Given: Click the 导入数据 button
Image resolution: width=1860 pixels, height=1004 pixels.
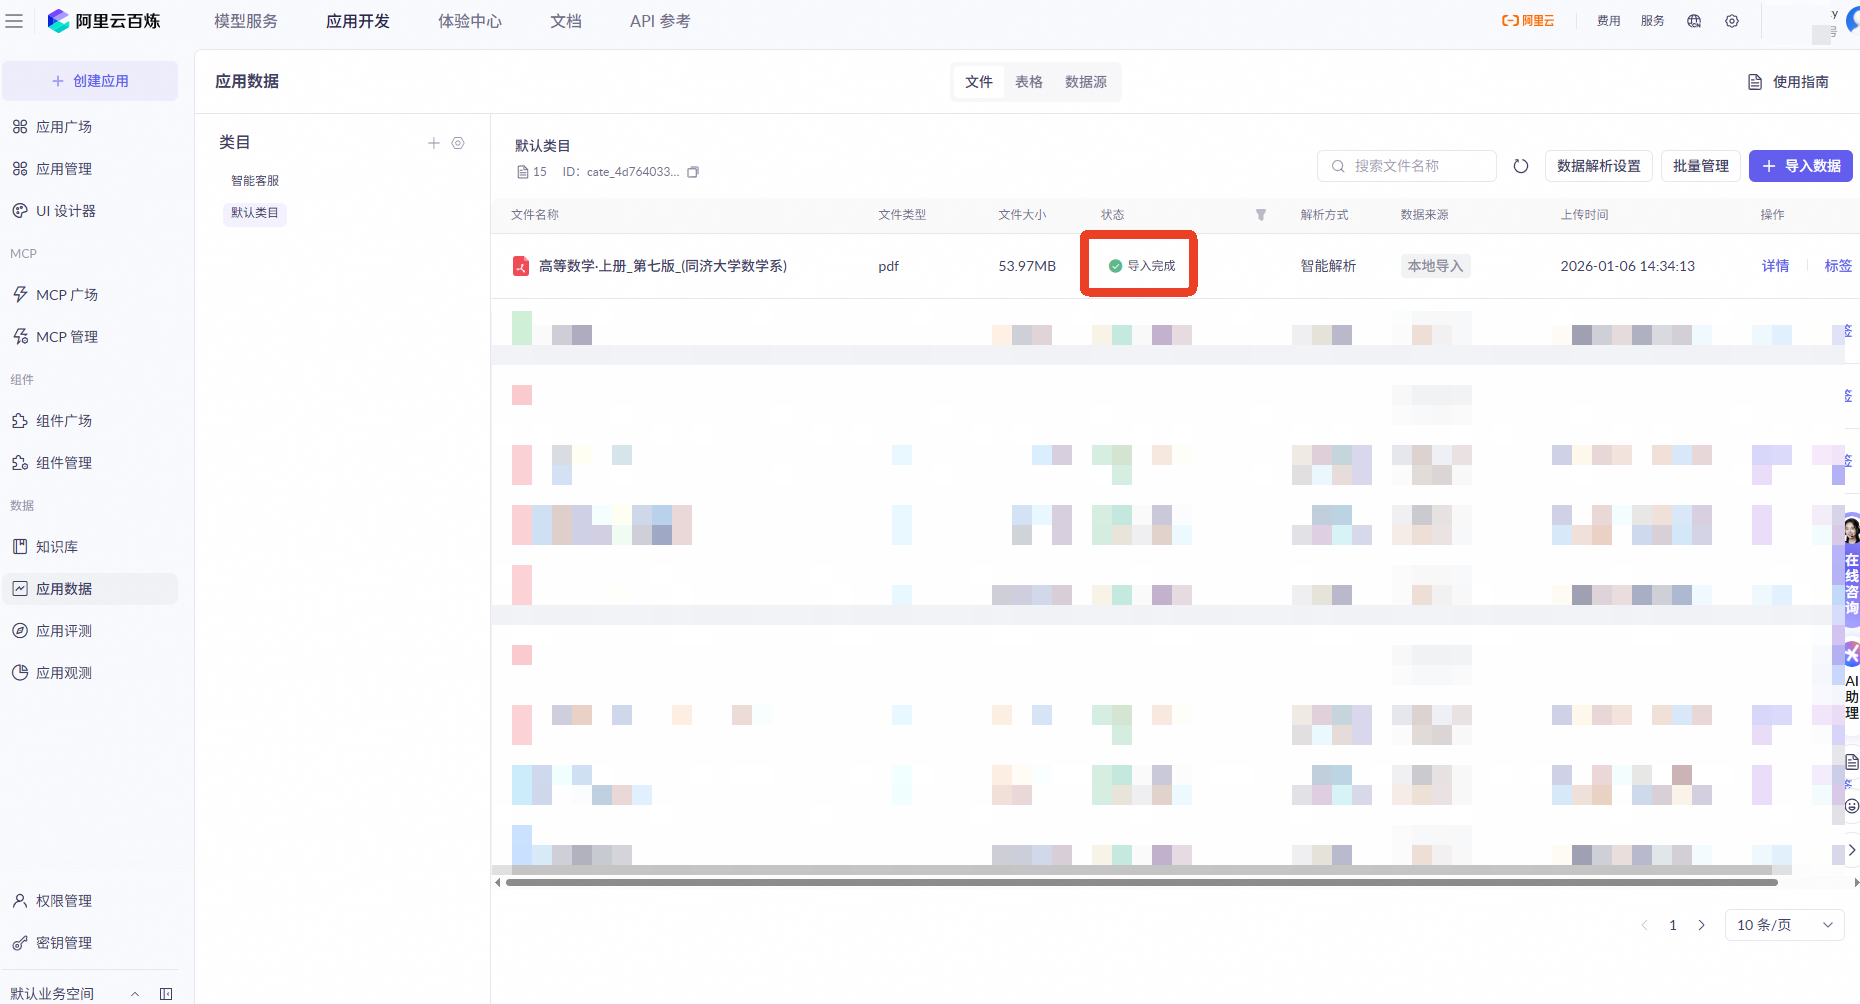Looking at the screenshot, I should [1801, 166].
